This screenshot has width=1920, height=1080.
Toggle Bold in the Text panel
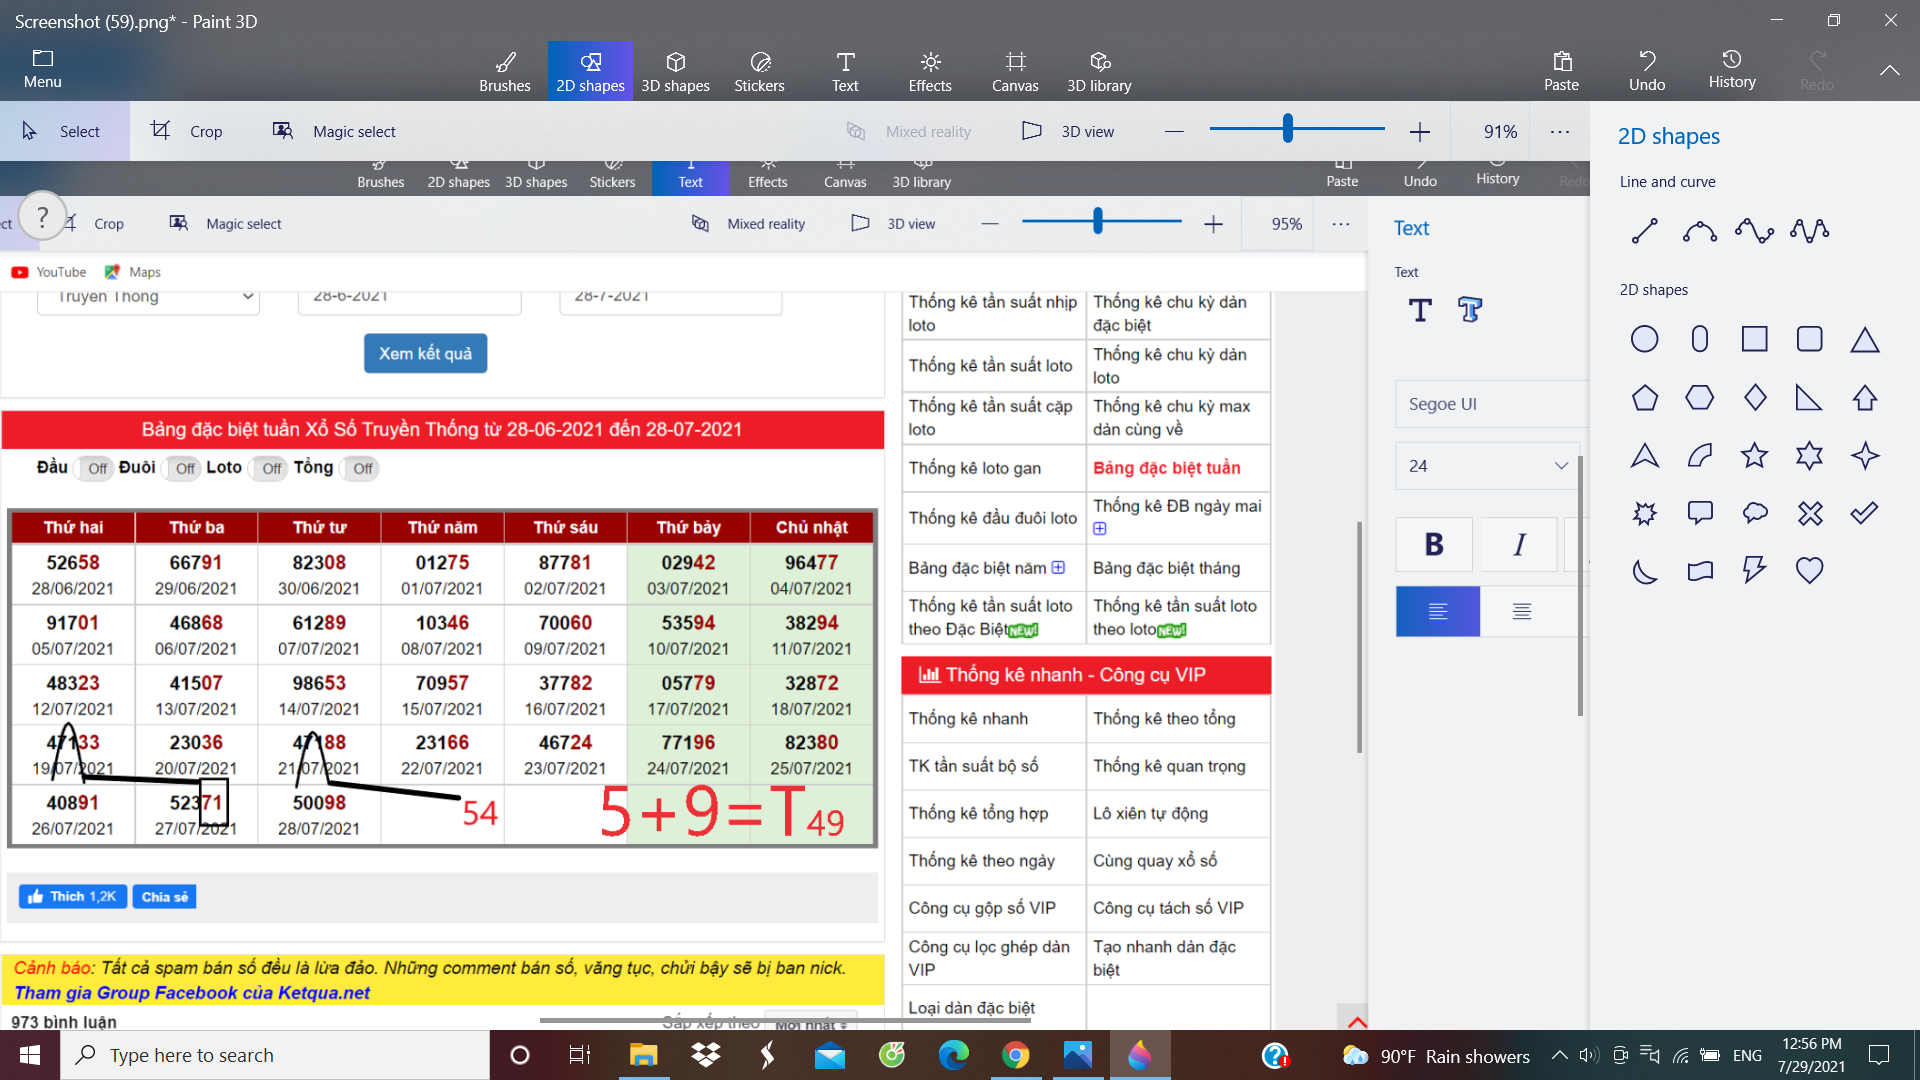[1434, 544]
